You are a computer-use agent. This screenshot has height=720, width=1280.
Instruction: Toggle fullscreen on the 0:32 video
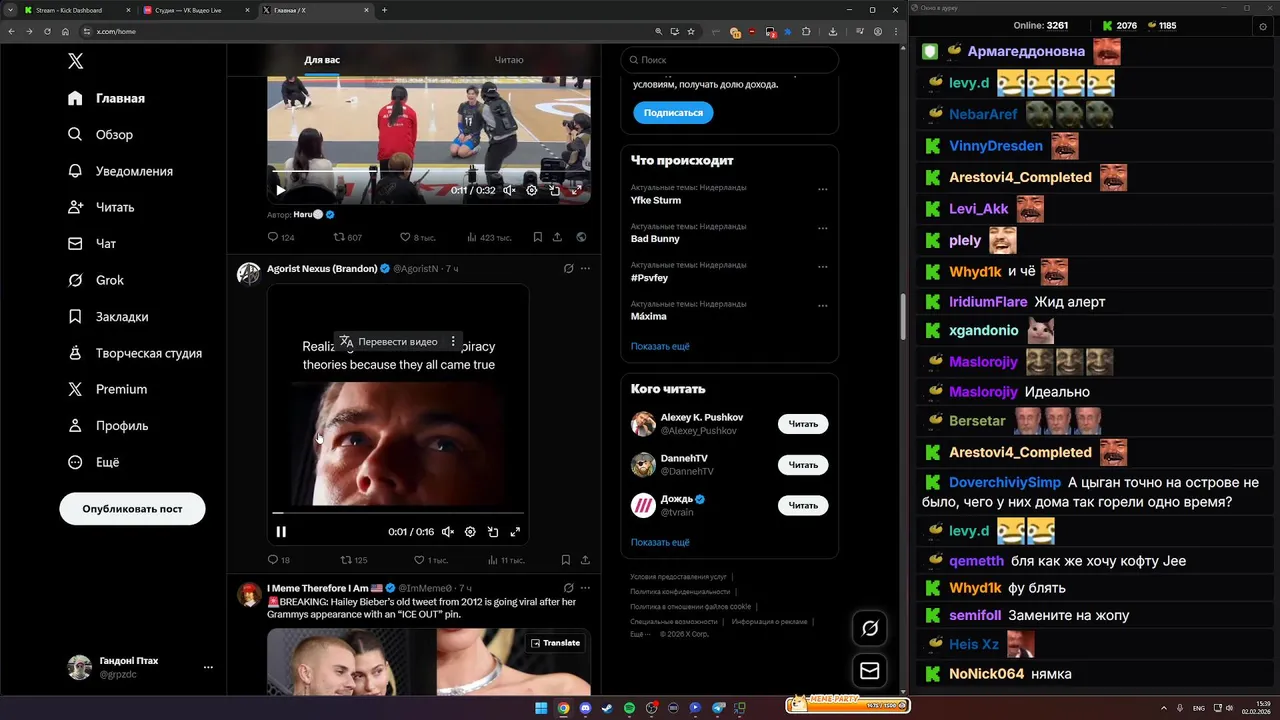[577, 190]
